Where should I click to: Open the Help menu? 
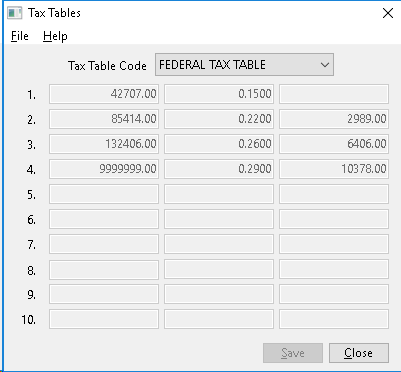(x=55, y=36)
